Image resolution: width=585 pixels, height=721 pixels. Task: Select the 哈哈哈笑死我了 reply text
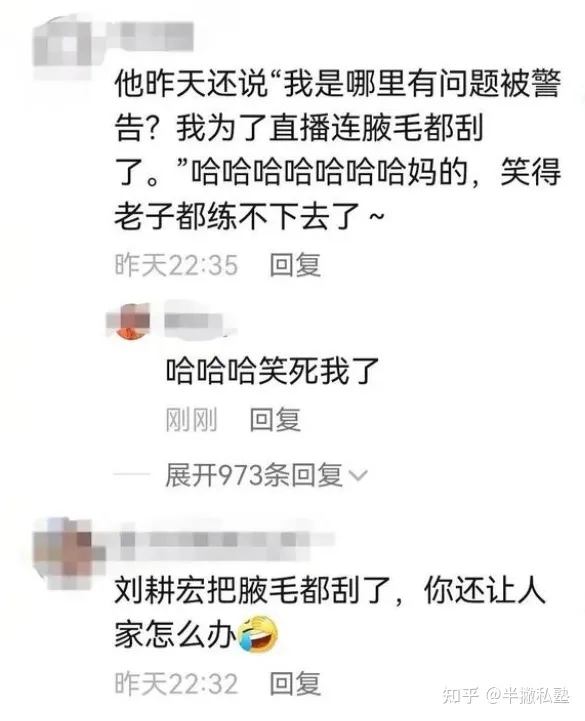coord(272,370)
